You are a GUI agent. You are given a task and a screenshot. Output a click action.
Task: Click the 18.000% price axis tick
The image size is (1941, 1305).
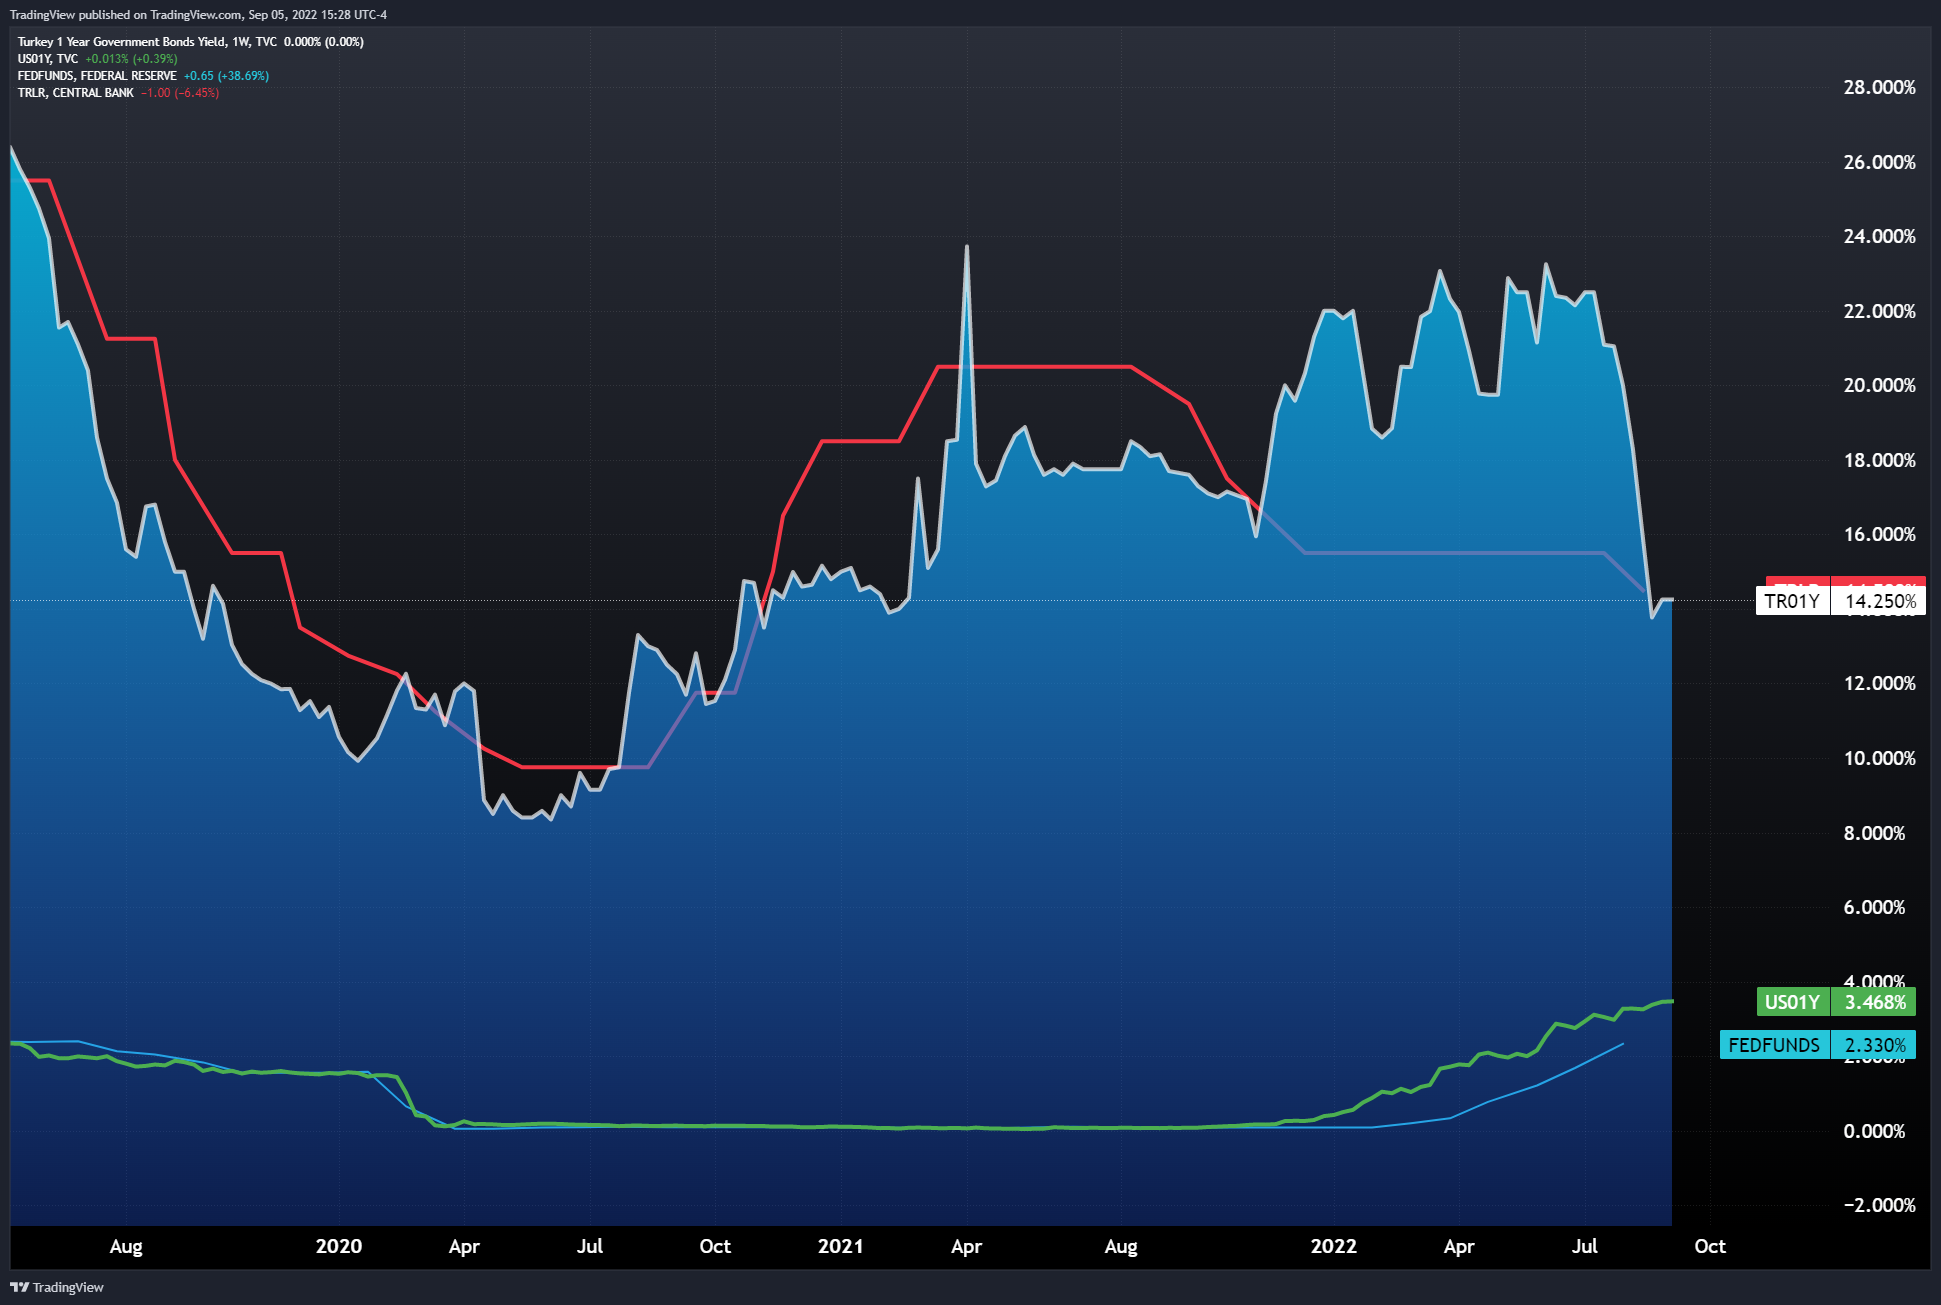[x=1879, y=460]
